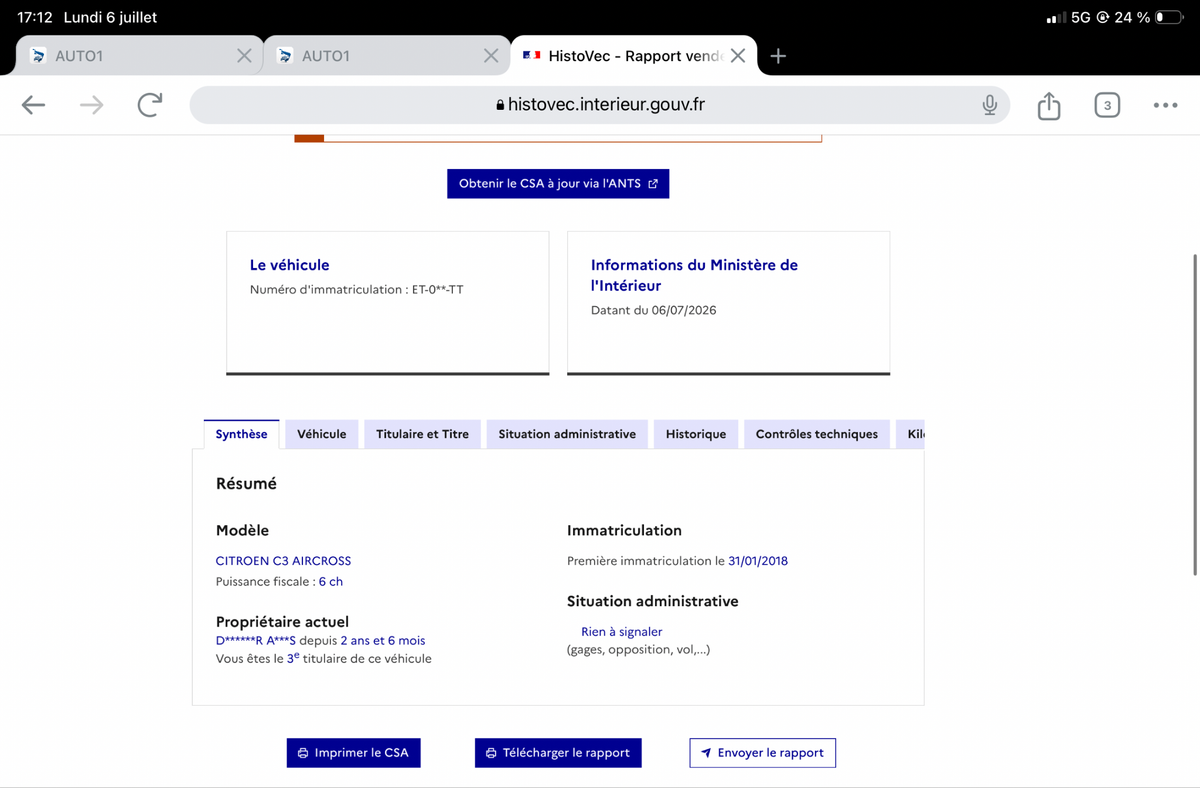Click the histovec.interieur.gouv.fr address bar

pyautogui.click(x=600, y=105)
